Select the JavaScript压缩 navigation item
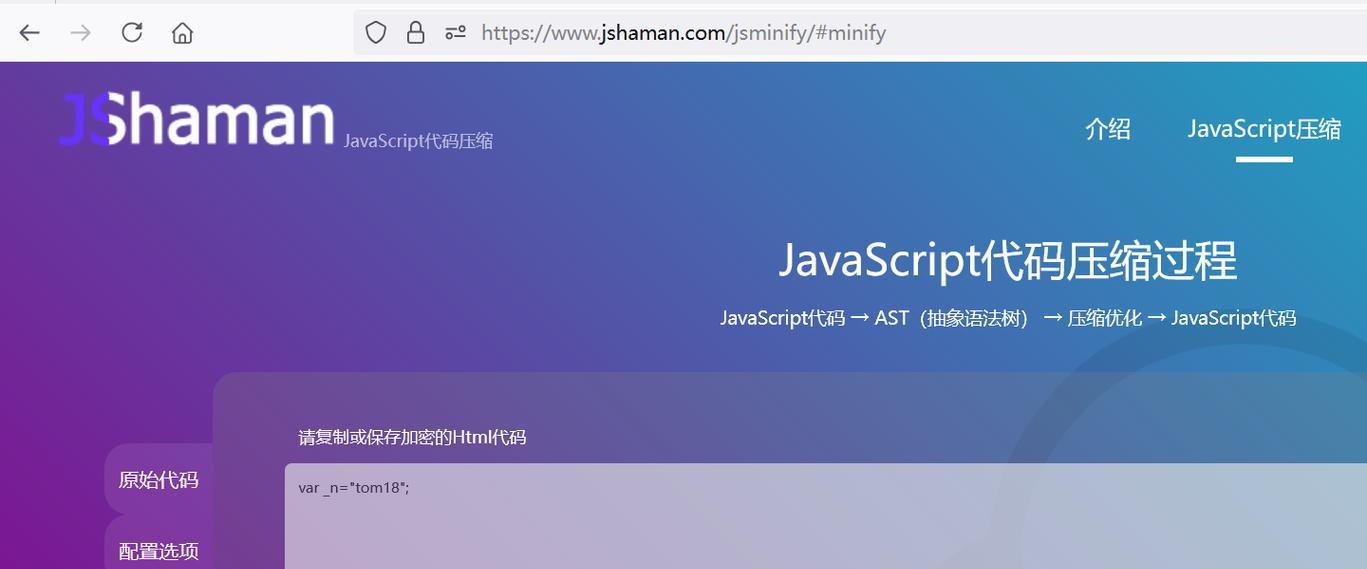Screen dimensions: 1367x569 click(1264, 129)
